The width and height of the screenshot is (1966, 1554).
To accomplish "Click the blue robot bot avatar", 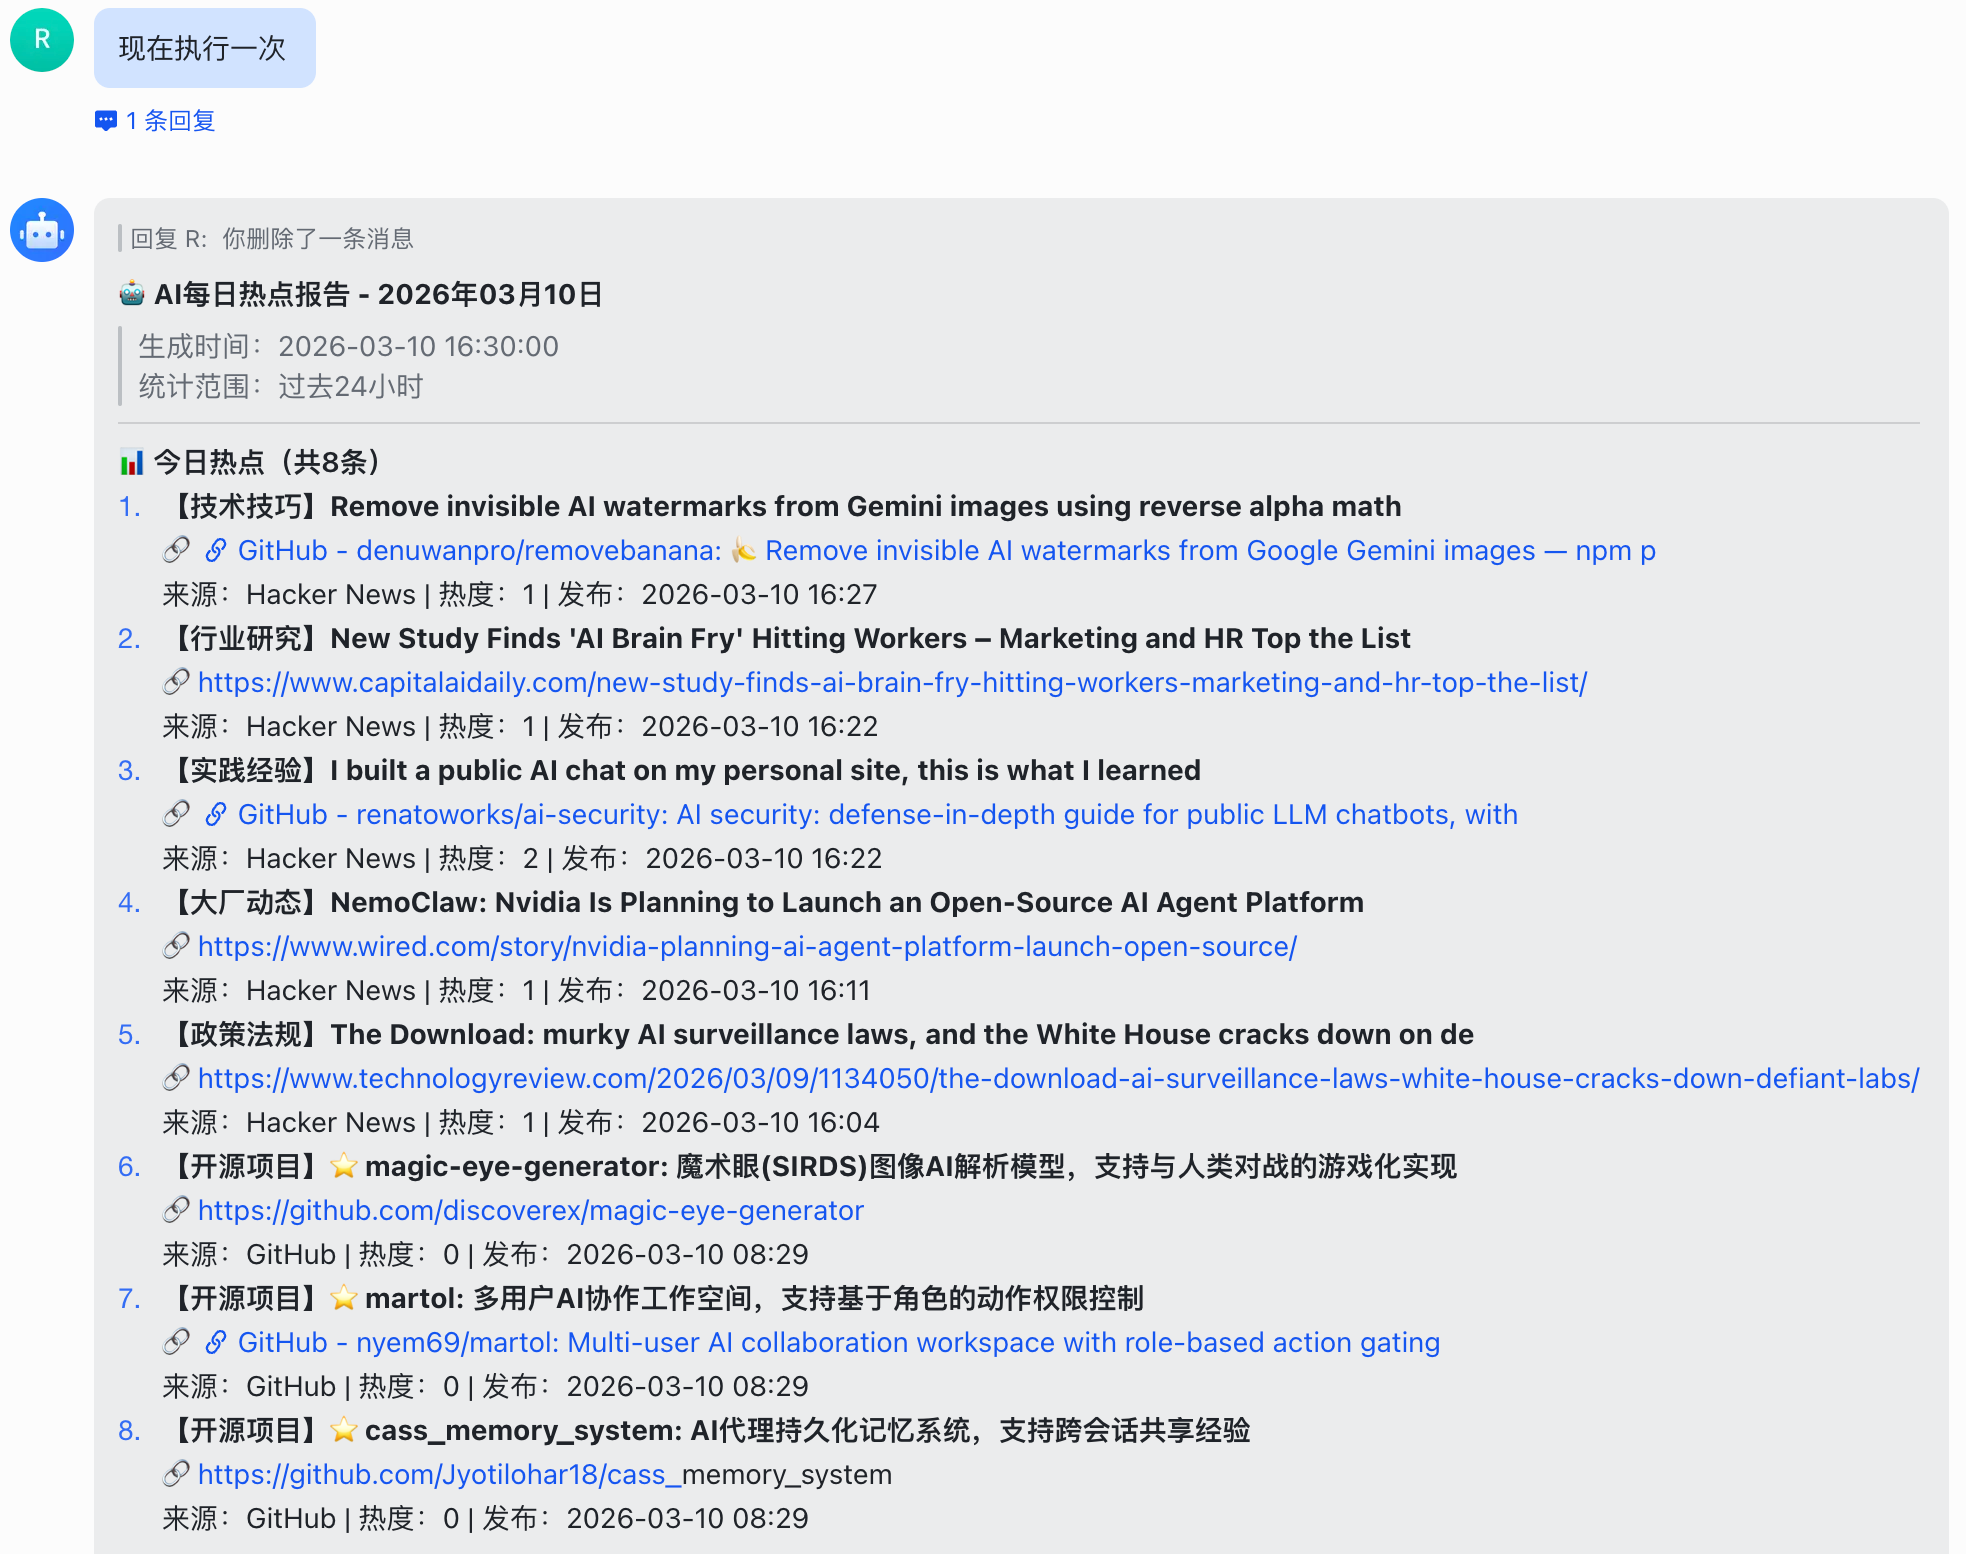I will (42, 230).
